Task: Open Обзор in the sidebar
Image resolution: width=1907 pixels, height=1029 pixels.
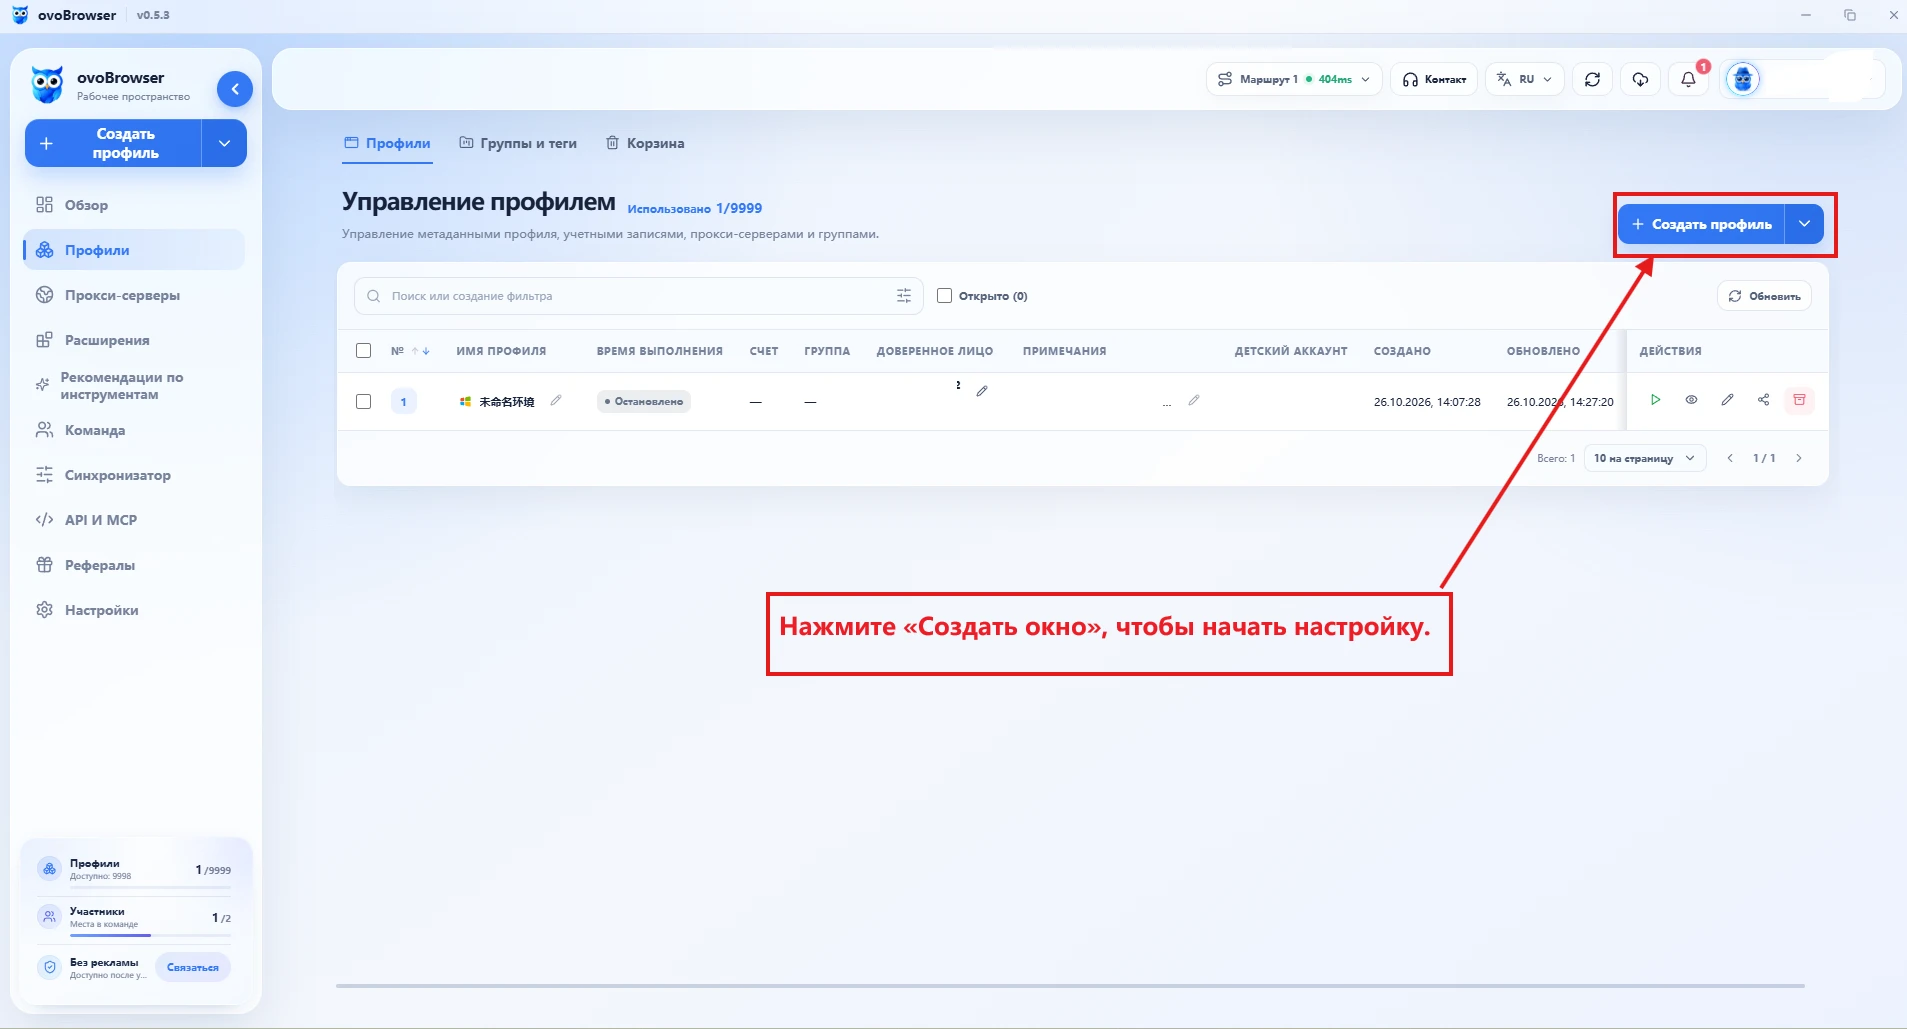Action: coord(134,205)
